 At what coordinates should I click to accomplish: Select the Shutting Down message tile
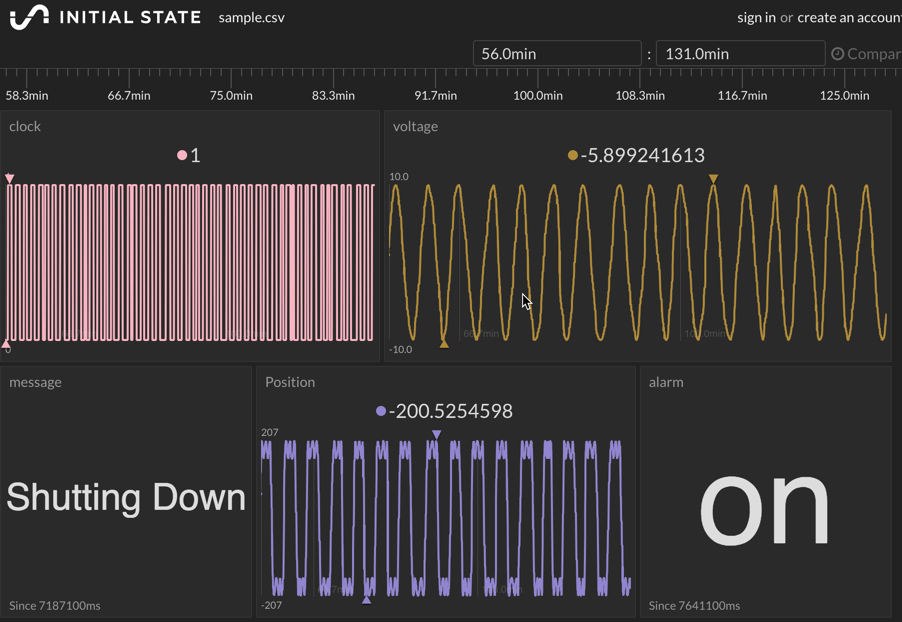coord(126,497)
